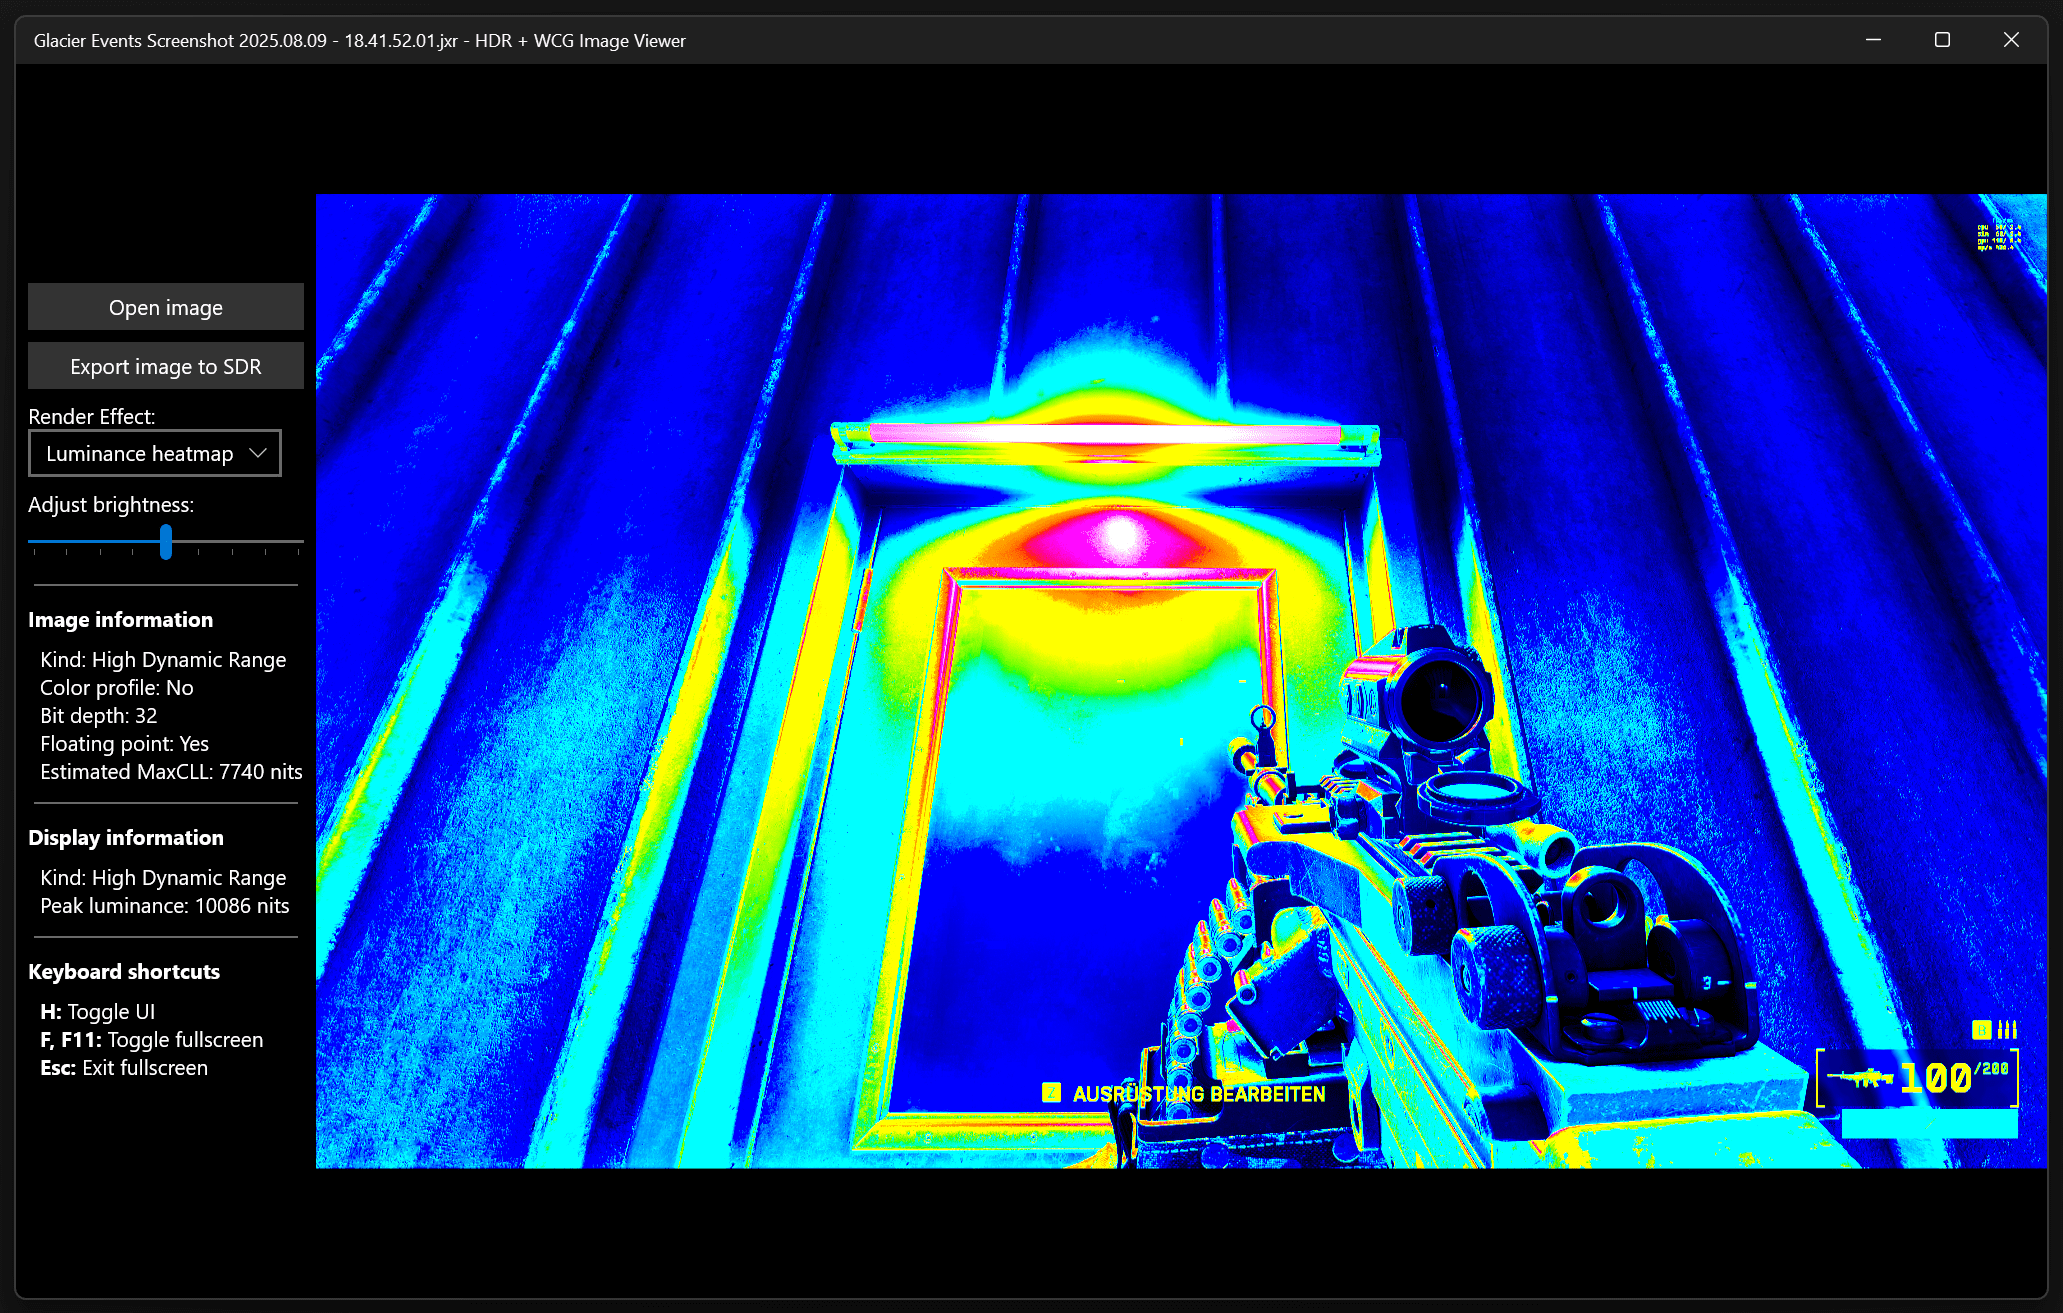Click the Adjust brightness slider thumb

point(166,542)
